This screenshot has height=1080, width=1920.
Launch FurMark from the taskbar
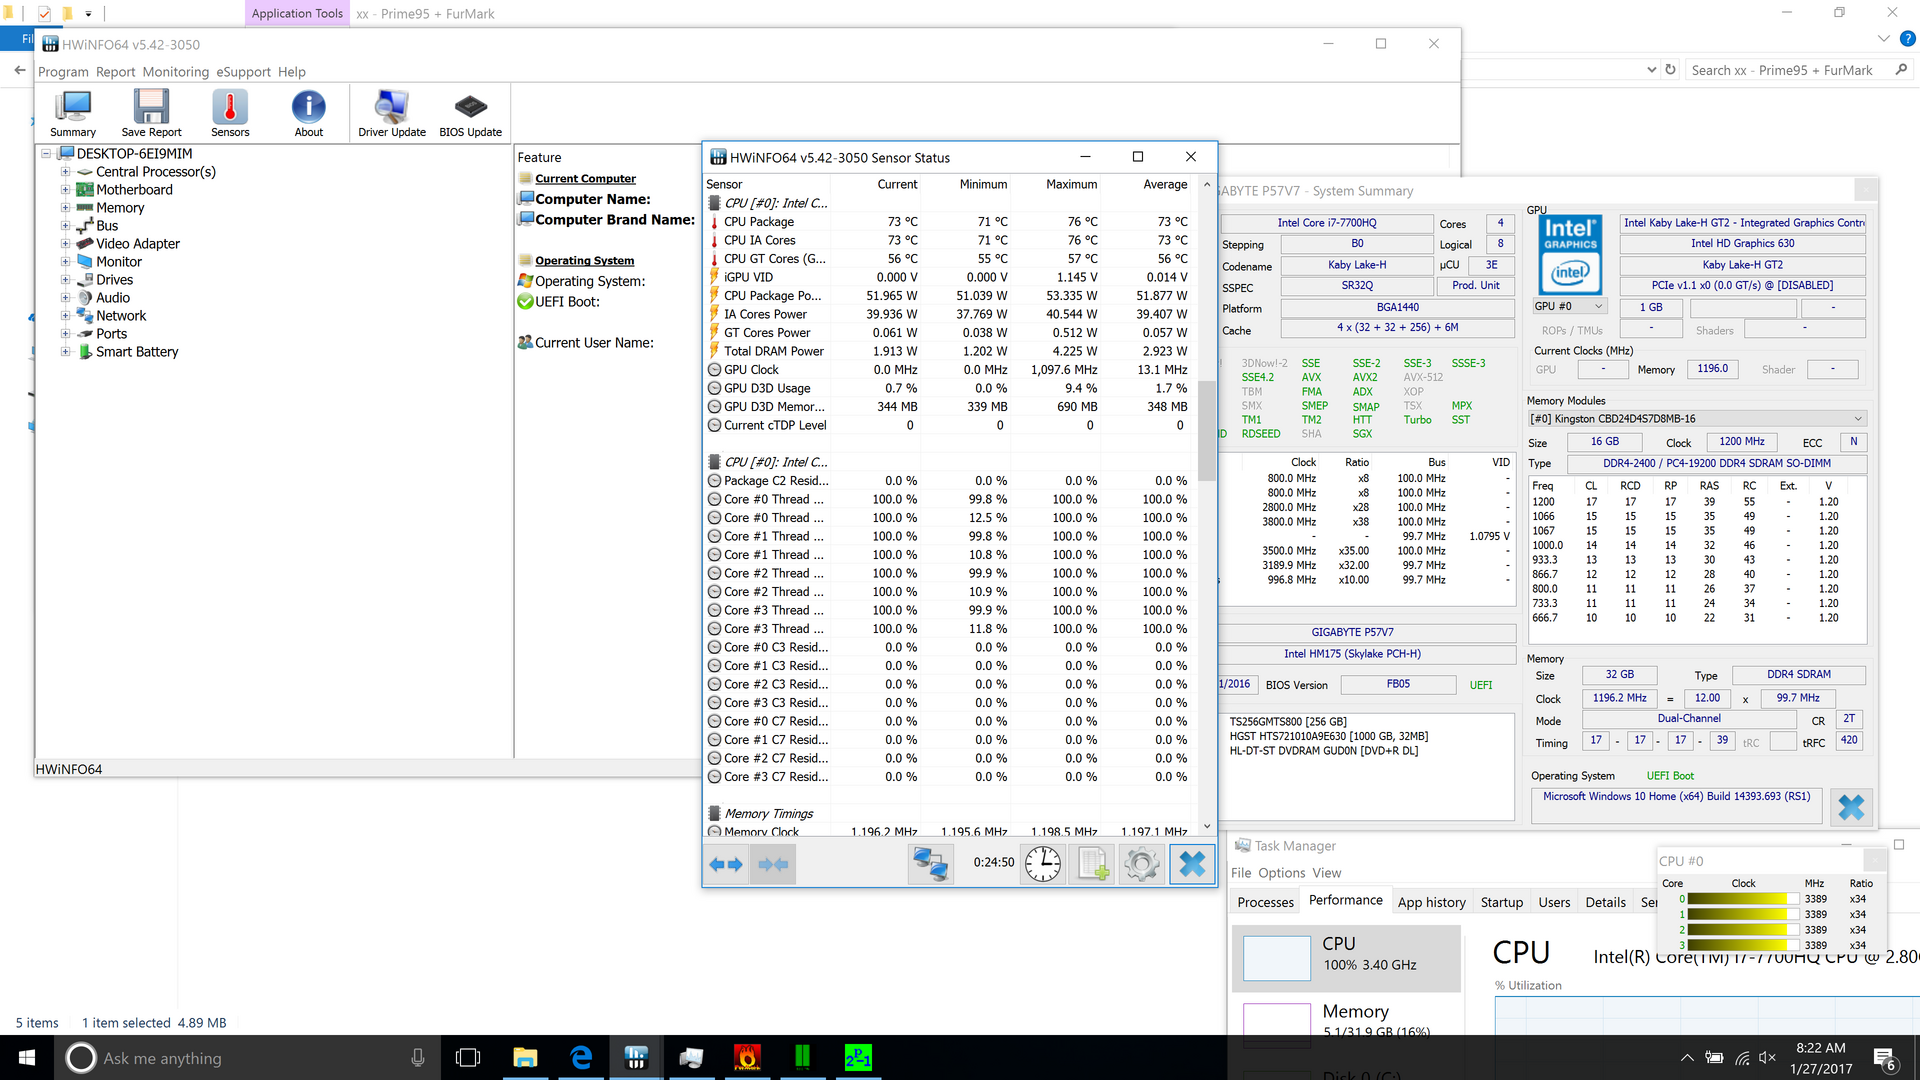(748, 1057)
